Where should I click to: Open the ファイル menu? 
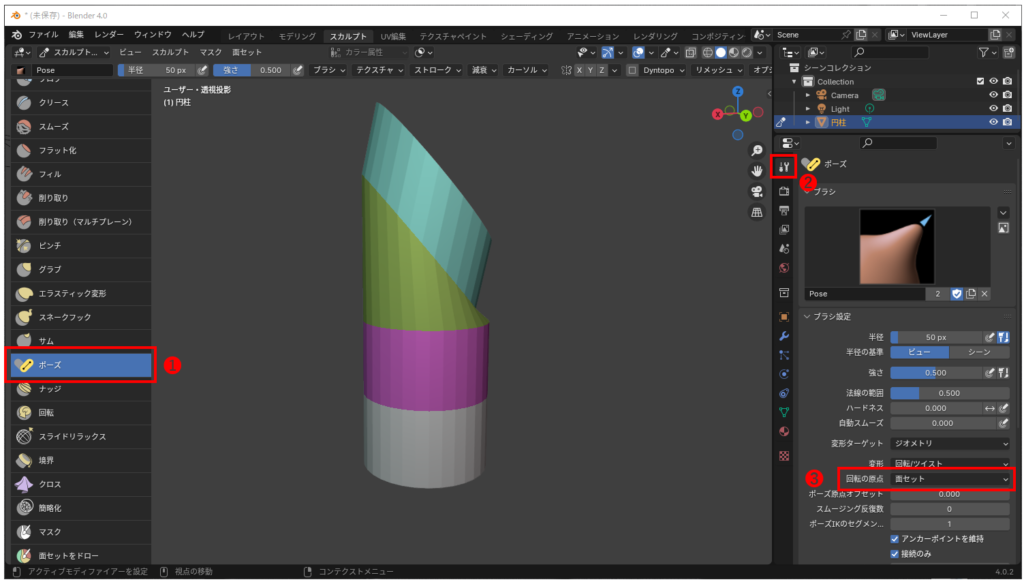click(43, 35)
